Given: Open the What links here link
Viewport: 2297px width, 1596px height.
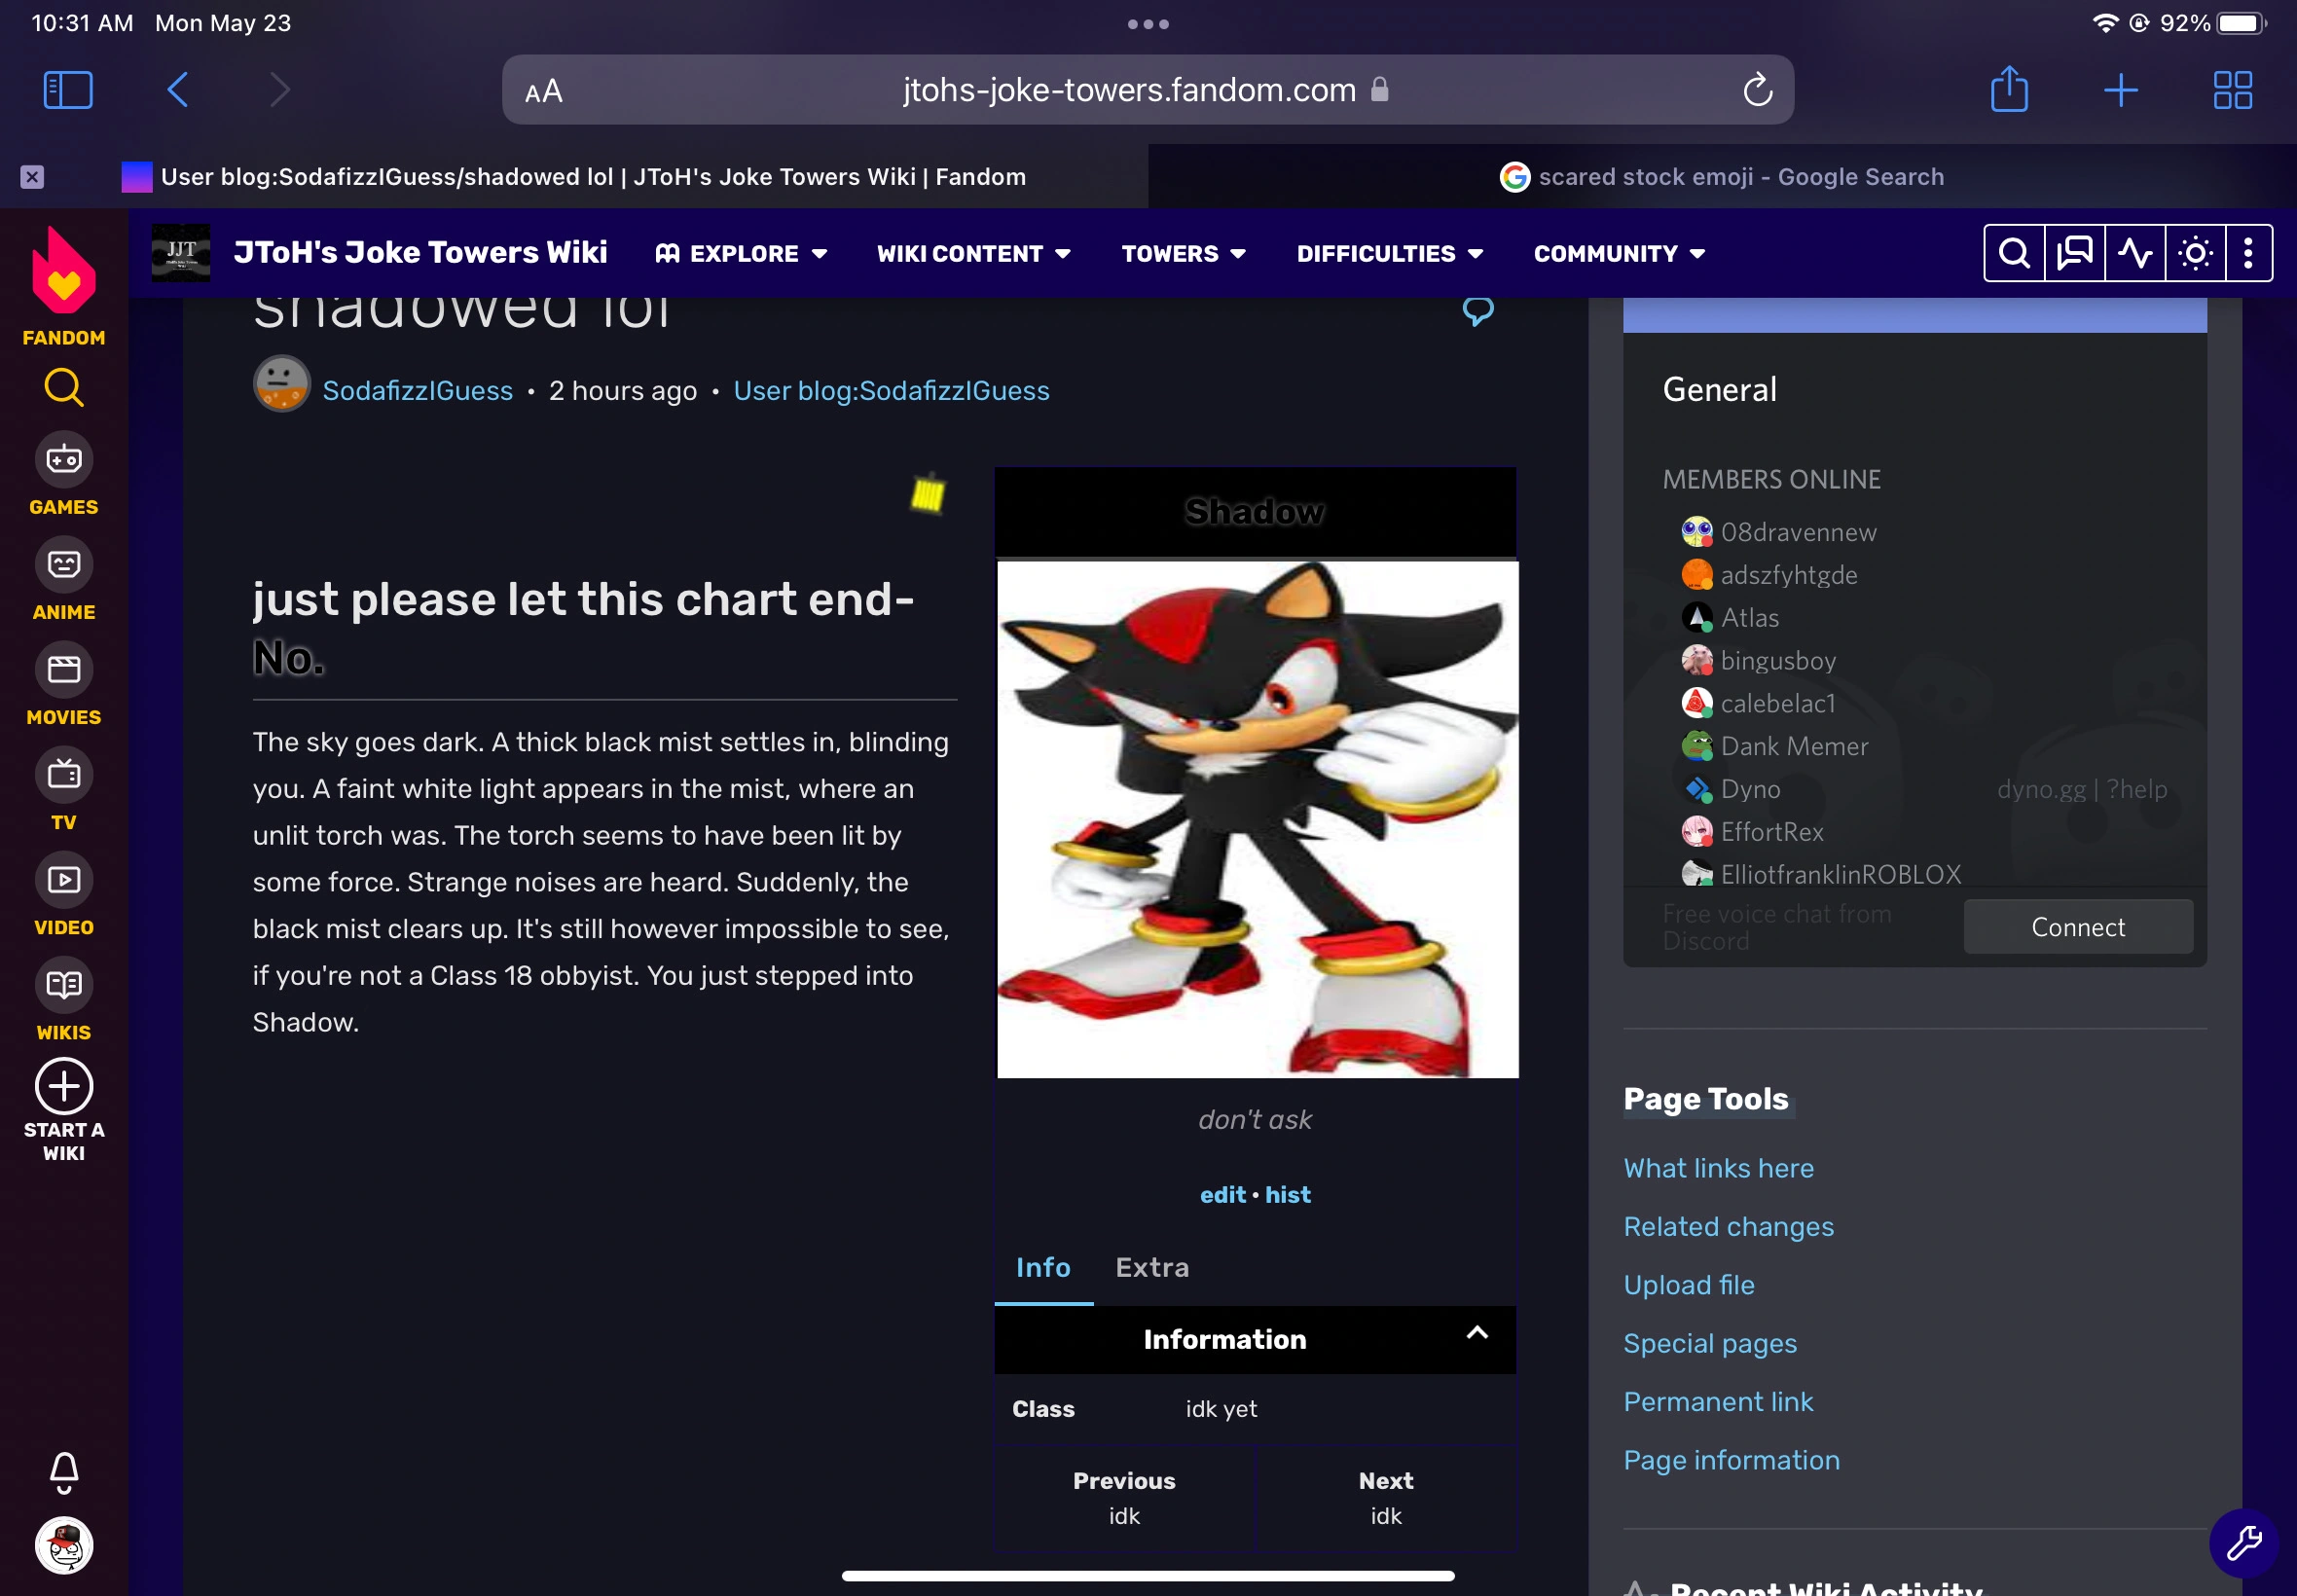Looking at the screenshot, I should tap(1718, 1168).
